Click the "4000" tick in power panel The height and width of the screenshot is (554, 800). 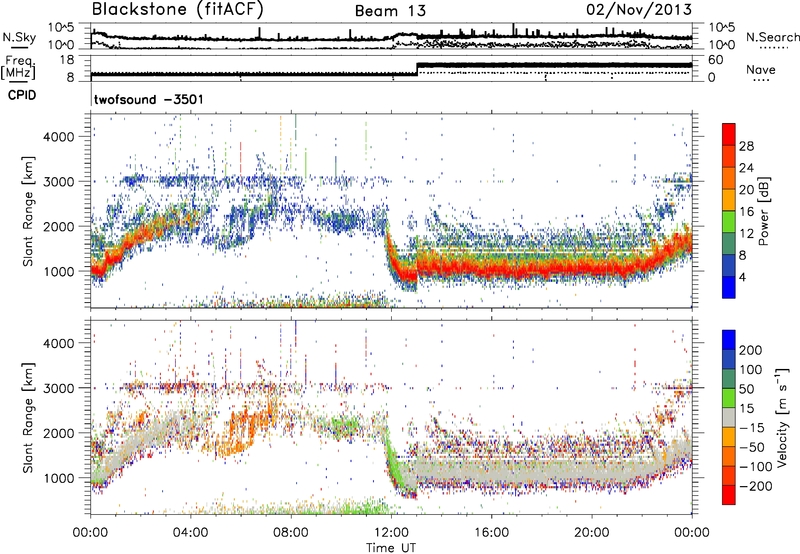[59, 137]
